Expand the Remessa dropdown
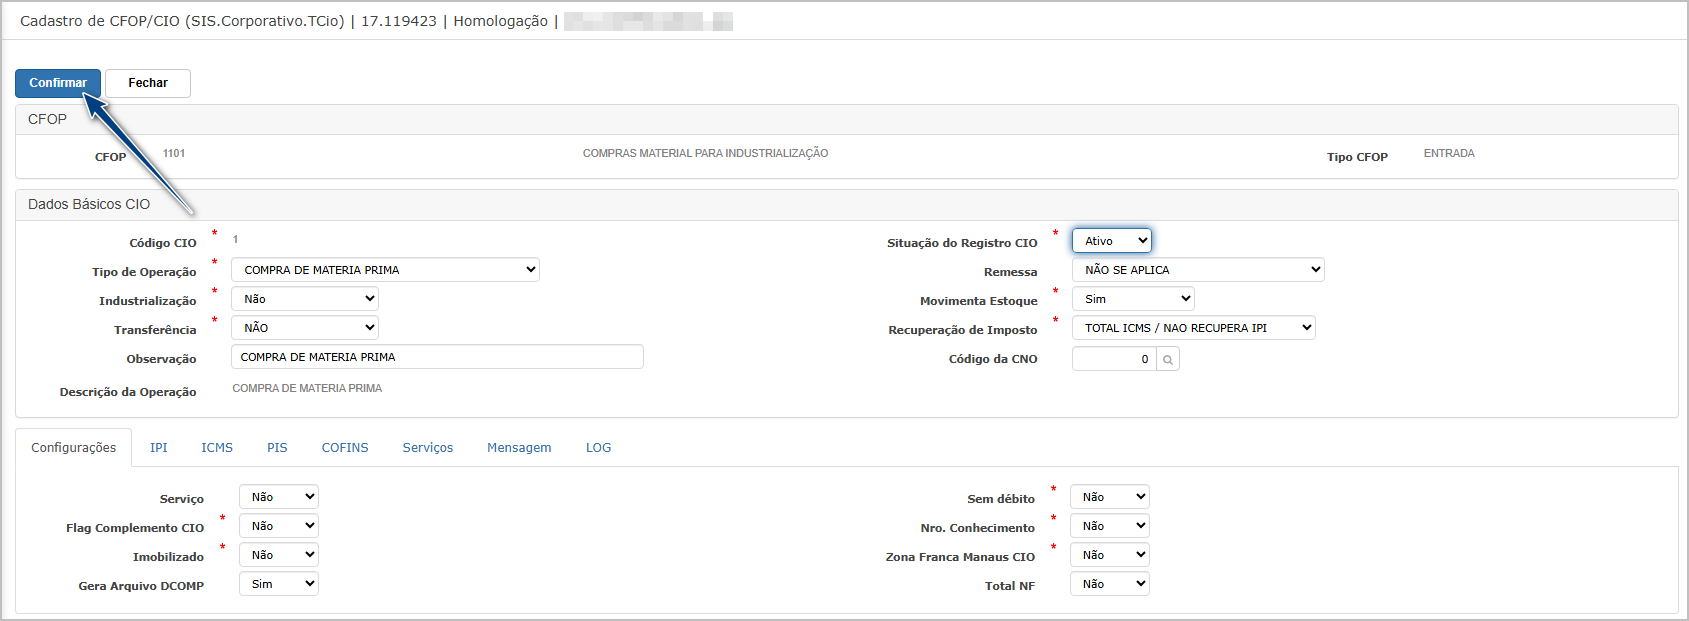The height and width of the screenshot is (621, 1689). click(1197, 270)
